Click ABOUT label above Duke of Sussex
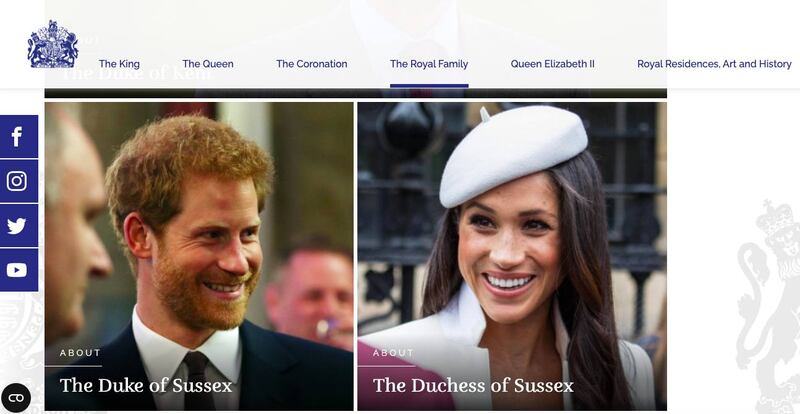 [x=80, y=353]
